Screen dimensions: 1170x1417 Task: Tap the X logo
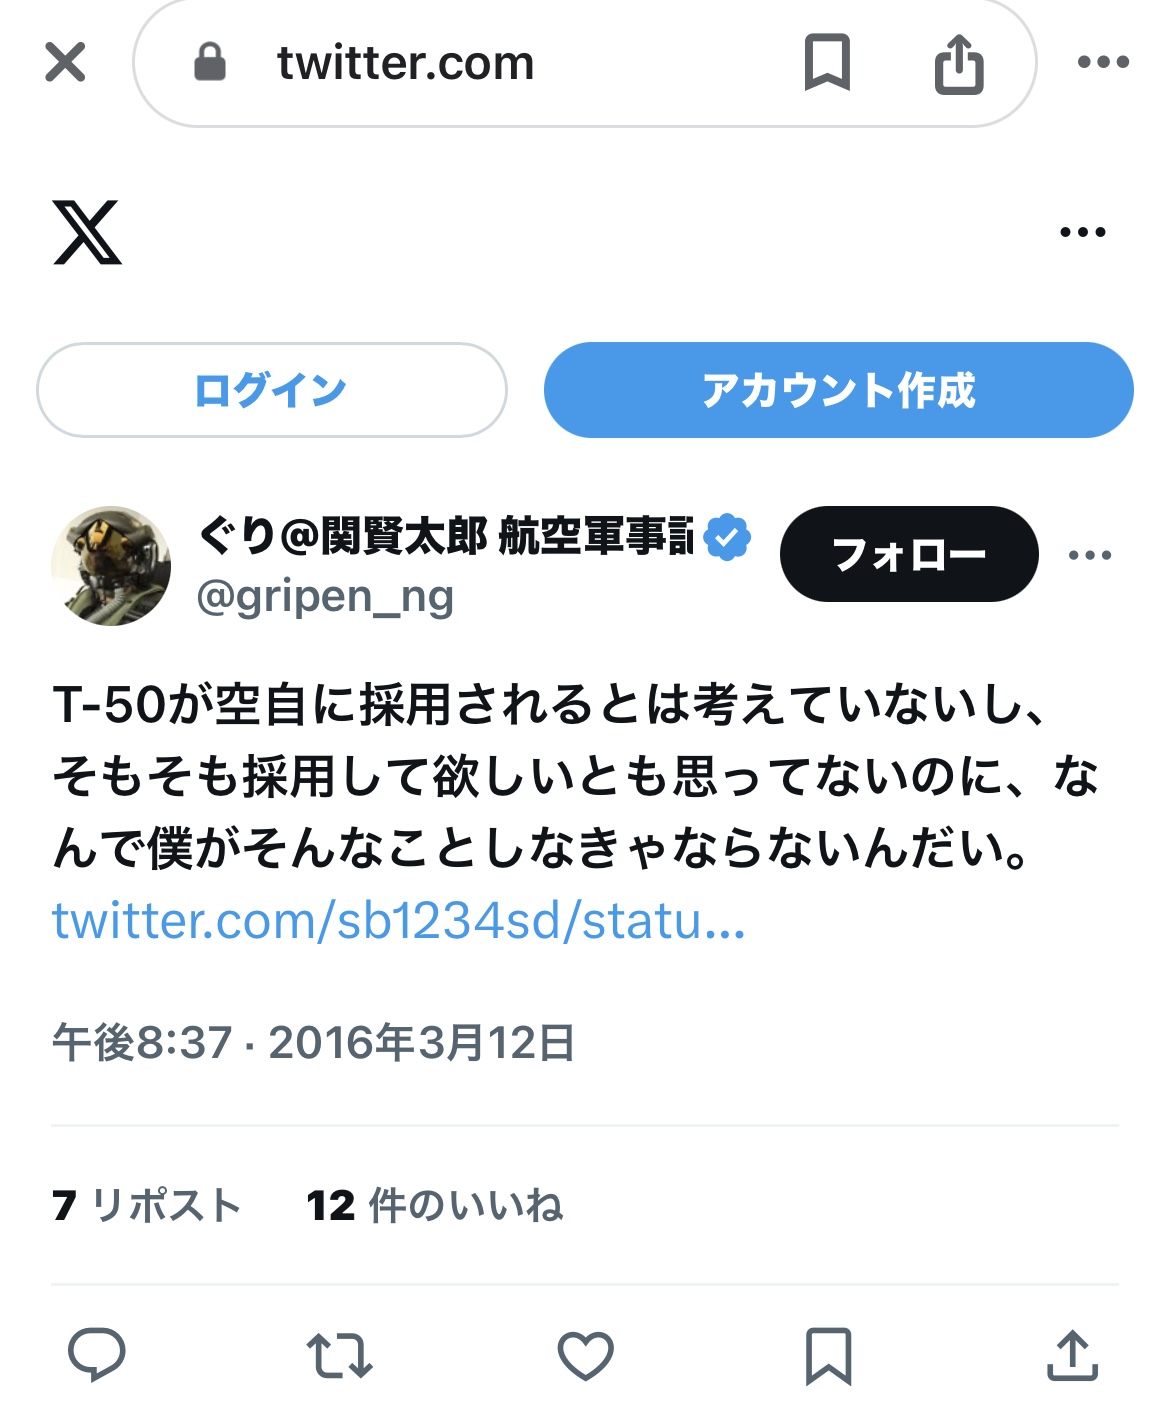tap(87, 232)
